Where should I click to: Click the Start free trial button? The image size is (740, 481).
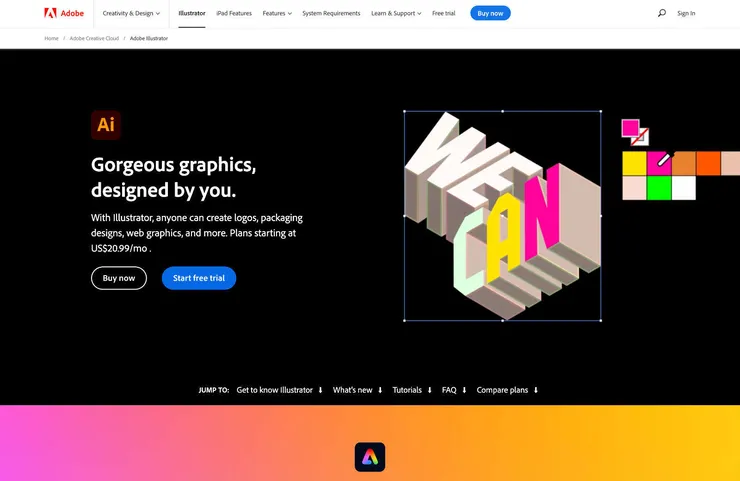pos(199,278)
